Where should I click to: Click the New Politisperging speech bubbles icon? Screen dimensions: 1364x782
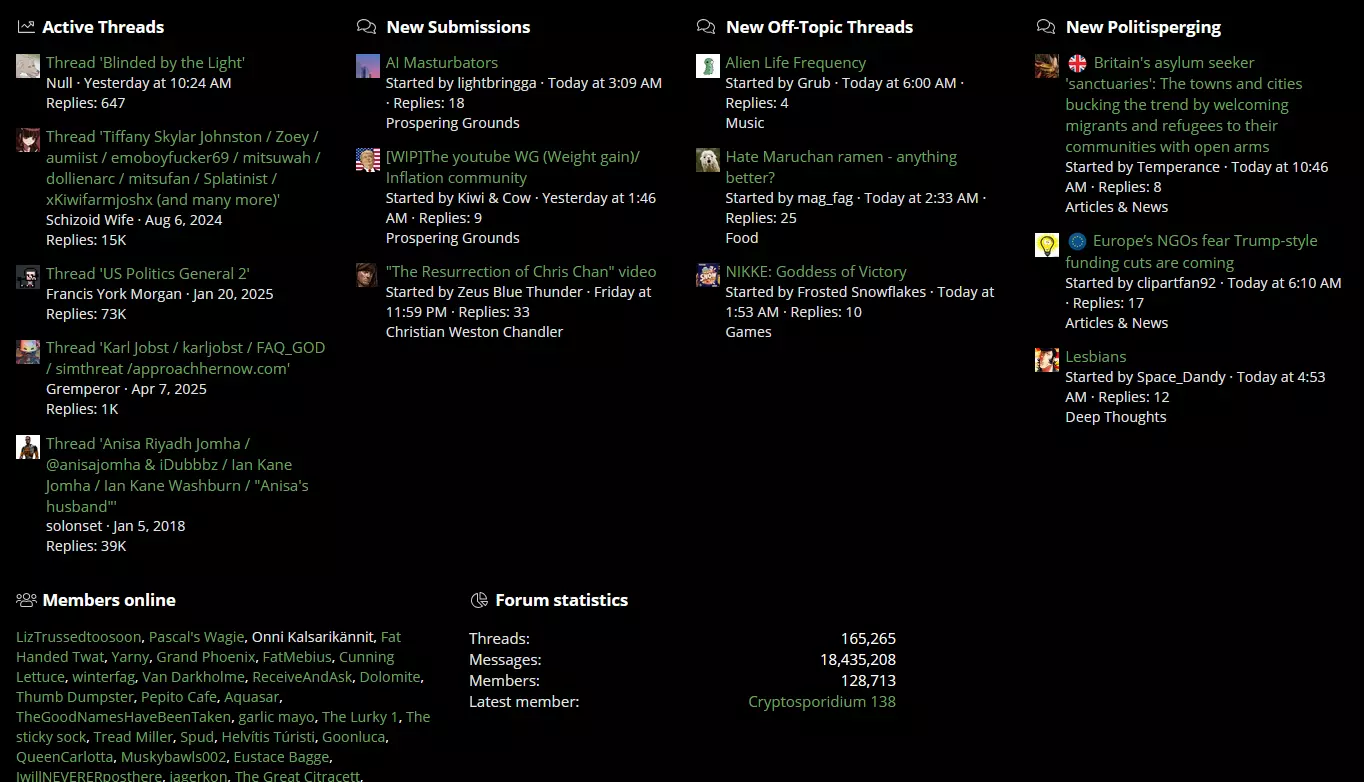[1046, 27]
